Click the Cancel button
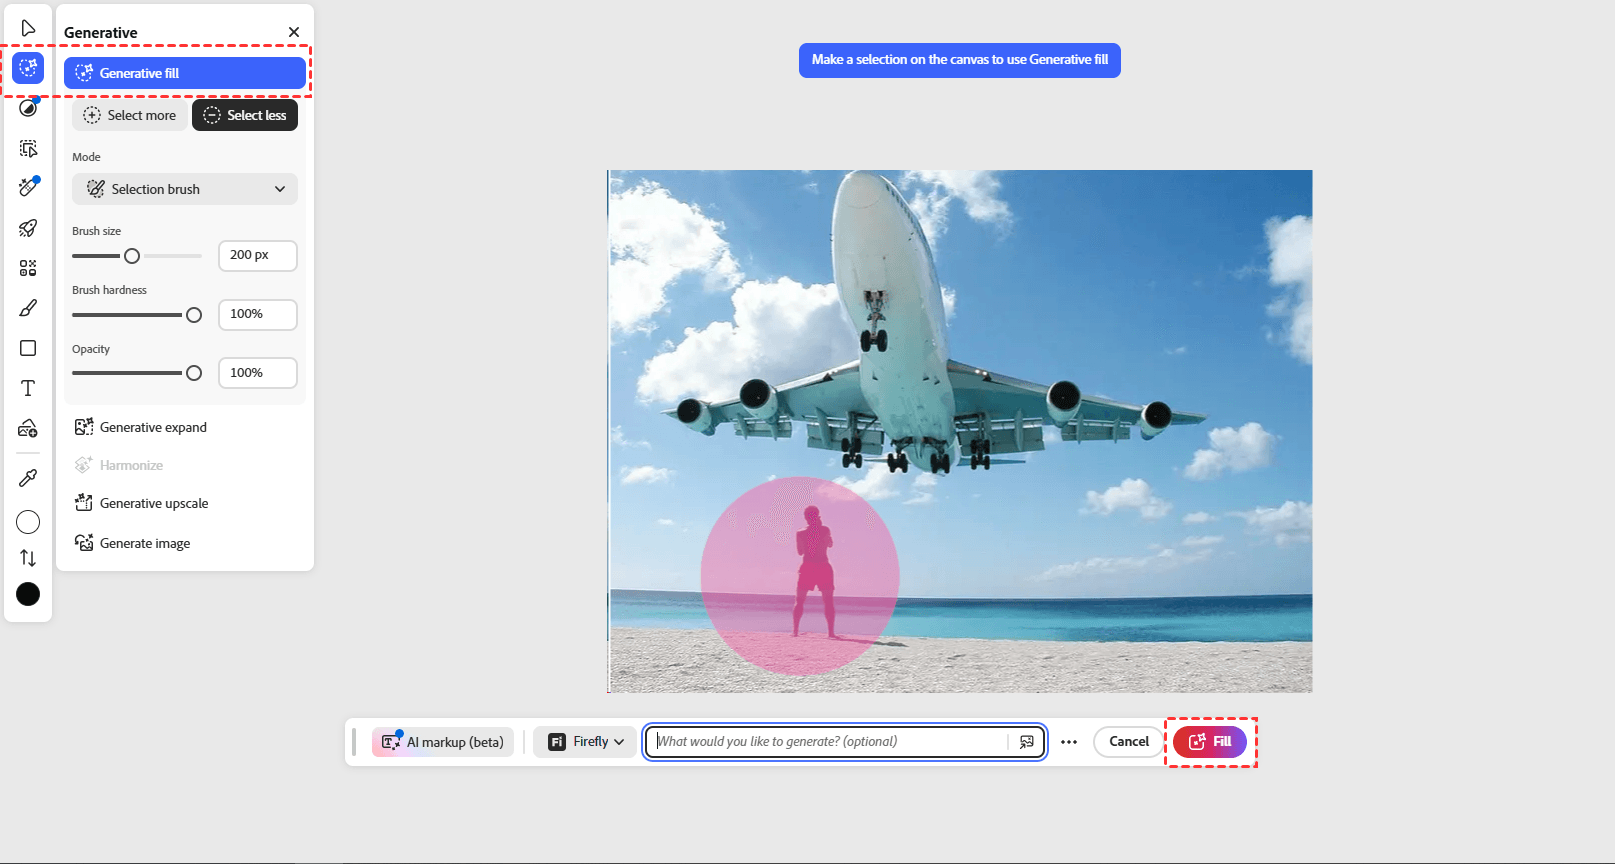Screen dimensions: 1615x864 point(1129,742)
